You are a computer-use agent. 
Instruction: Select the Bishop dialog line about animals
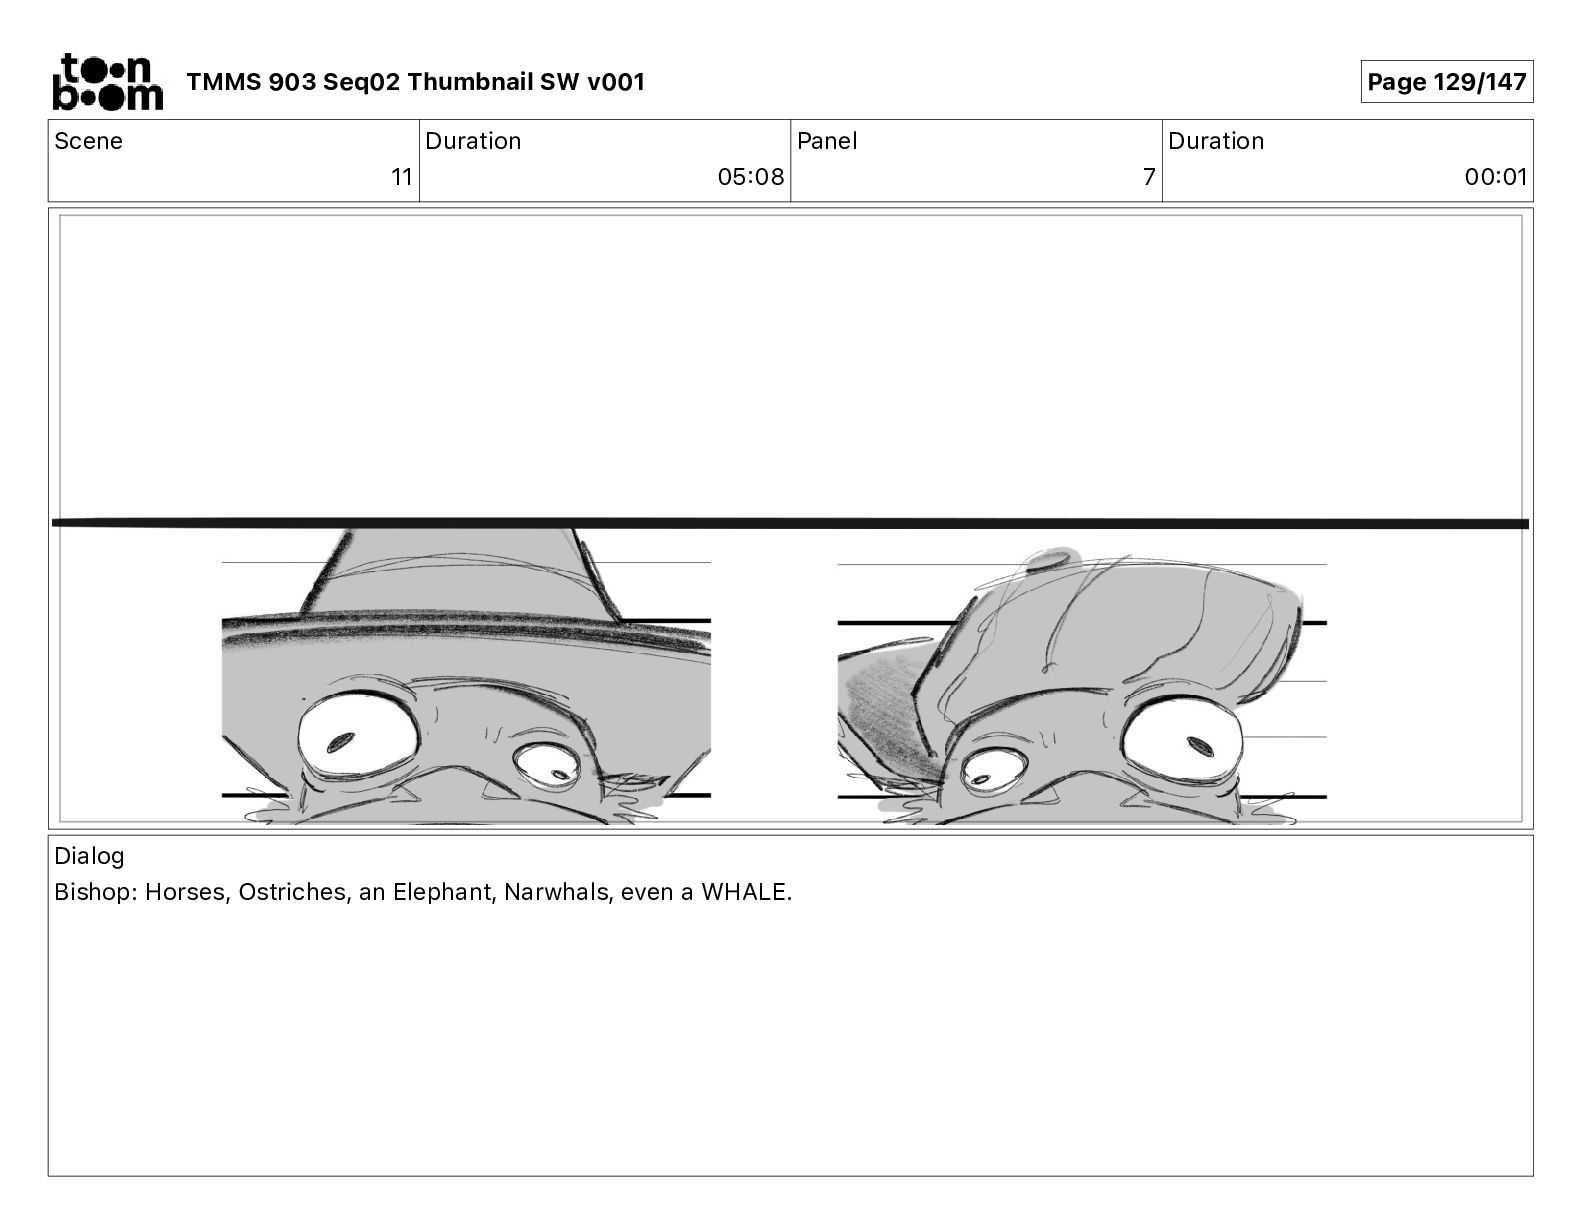point(423,892)
